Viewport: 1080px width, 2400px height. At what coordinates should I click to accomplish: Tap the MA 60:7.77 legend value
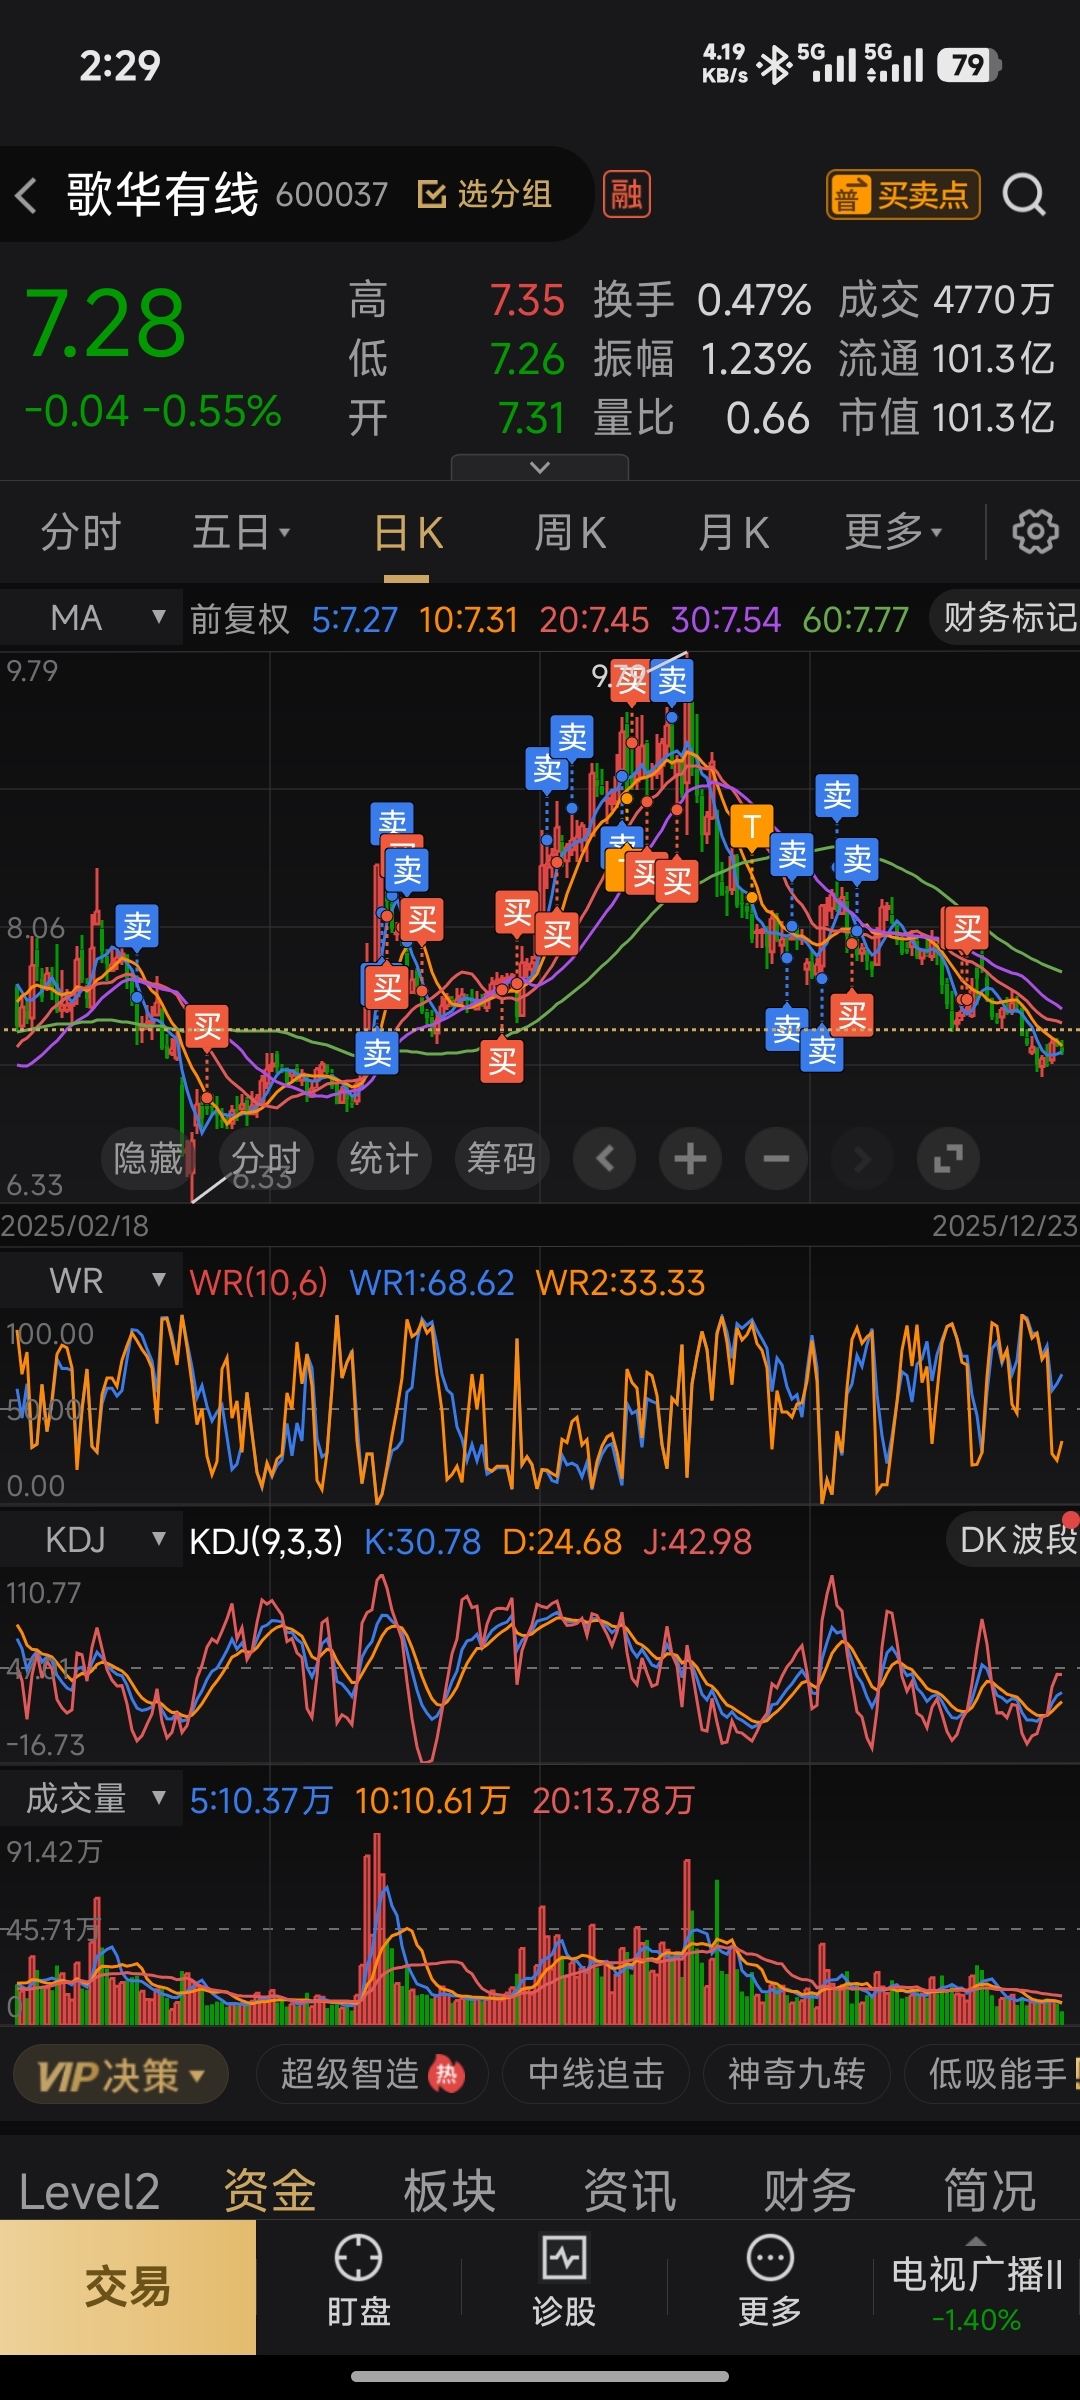coord(855,620)
